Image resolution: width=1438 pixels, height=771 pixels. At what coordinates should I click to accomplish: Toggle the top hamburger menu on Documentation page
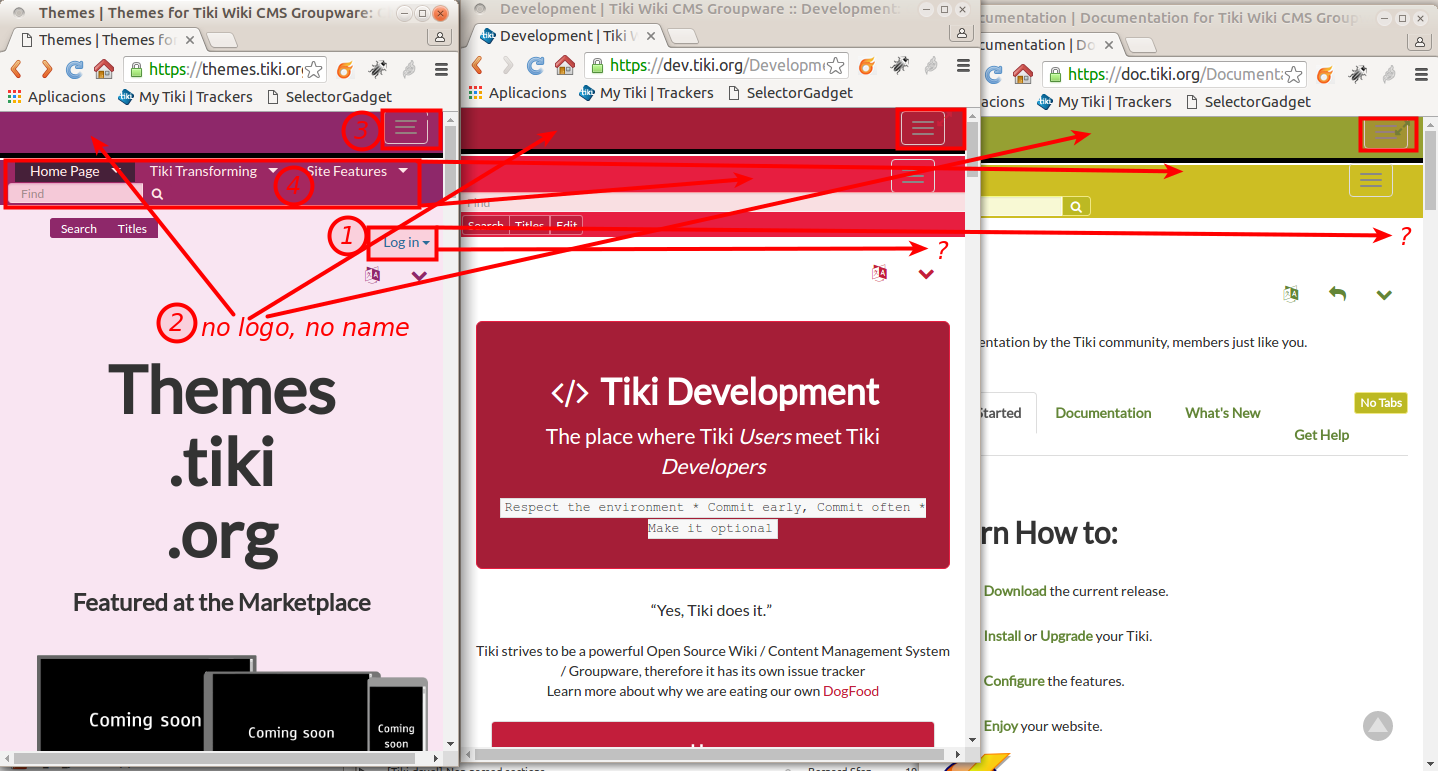click(x=1386, y=133)
